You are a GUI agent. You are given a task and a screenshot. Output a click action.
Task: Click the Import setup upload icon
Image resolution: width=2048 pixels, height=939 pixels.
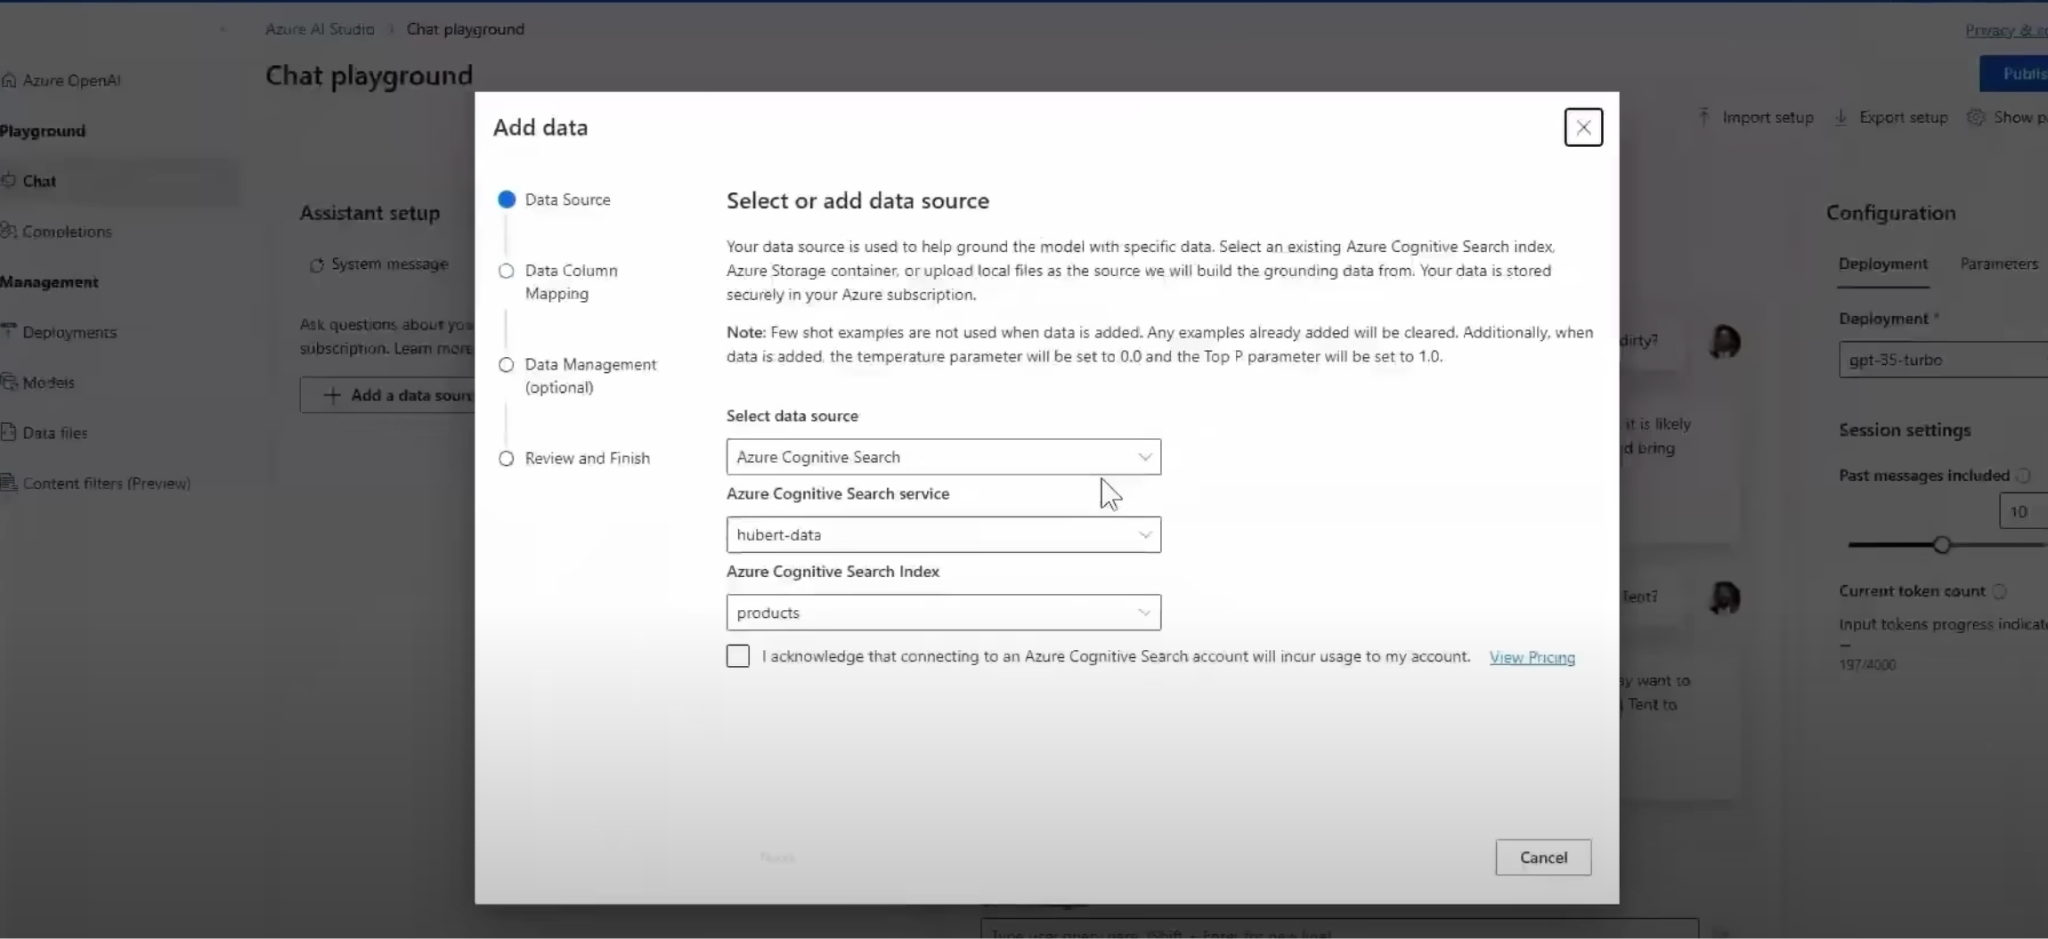point(1704,117)
